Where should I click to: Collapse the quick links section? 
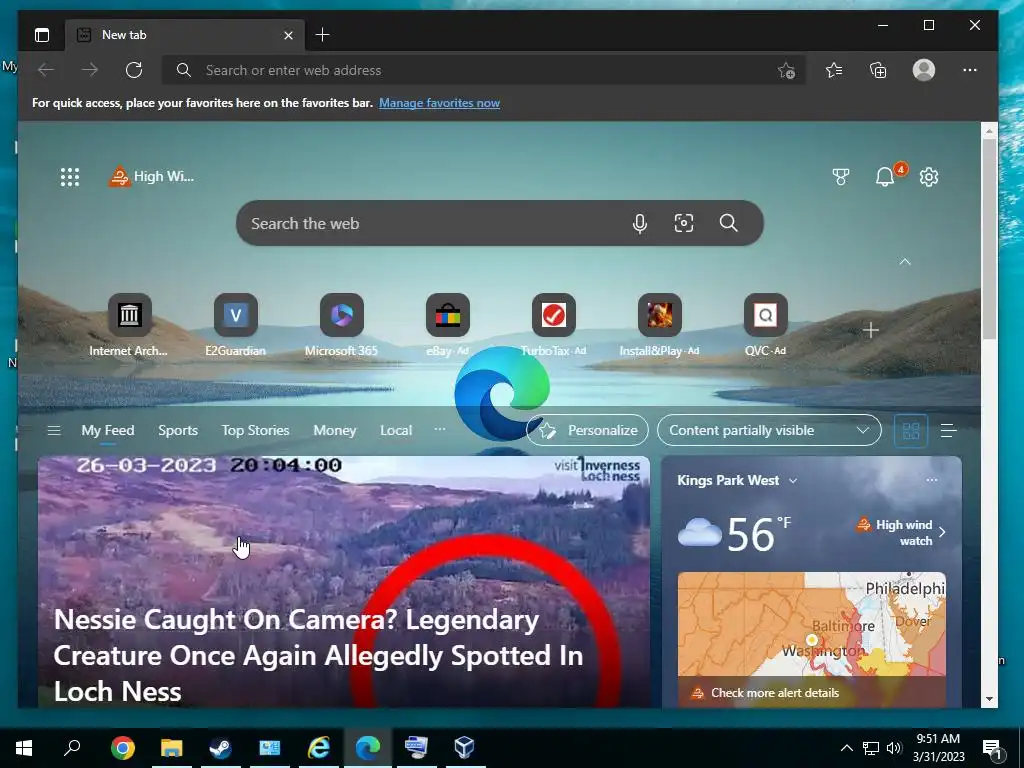click(x=904, y=262)
